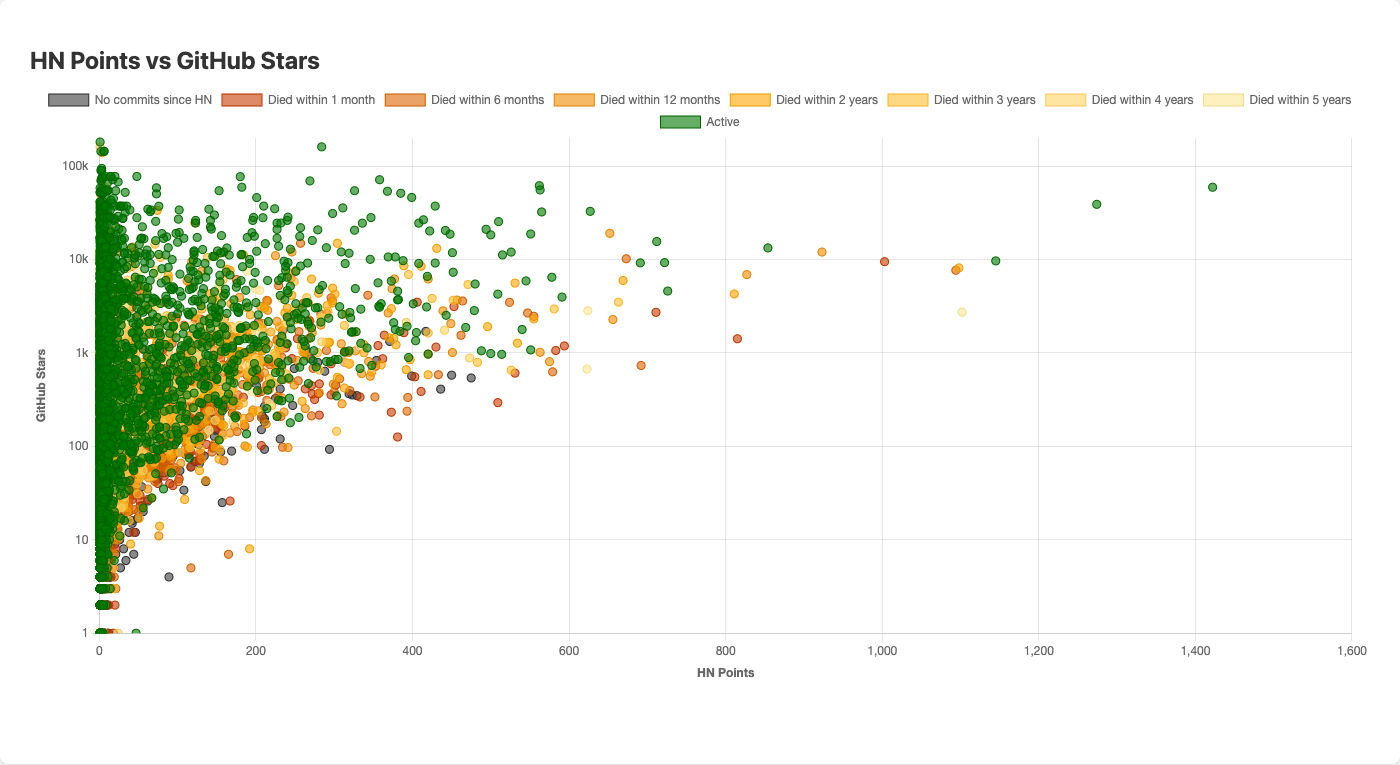Select the rightmost green outlier point
Image resolution: width=1400 pixels, height=765 pixels.
coord(1212,185)
